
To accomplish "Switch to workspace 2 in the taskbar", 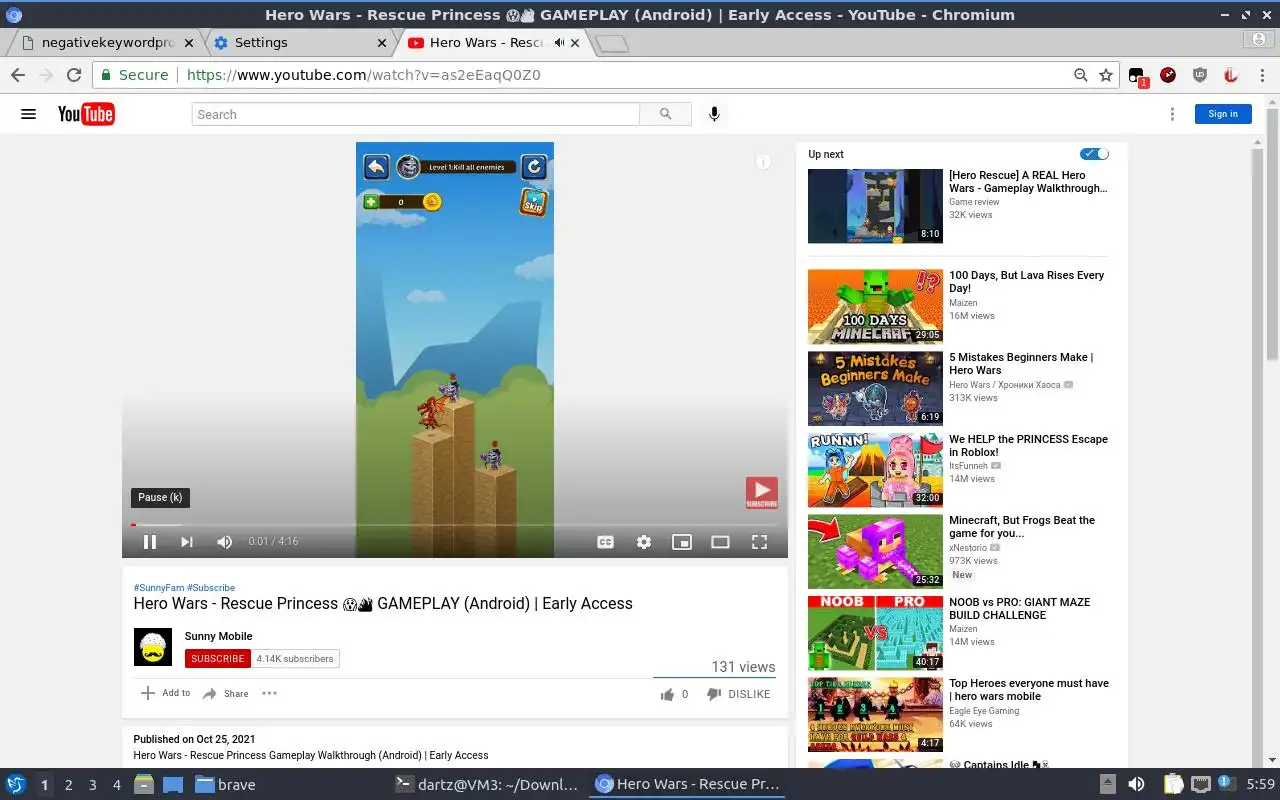I will 69,785.
